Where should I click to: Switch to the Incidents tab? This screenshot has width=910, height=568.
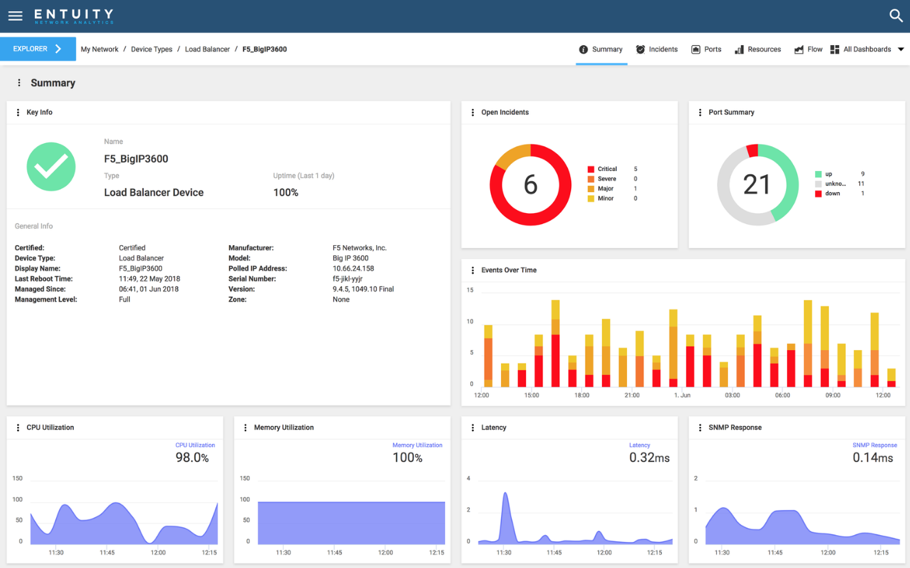pyautogui.click(x=656, y=49)
